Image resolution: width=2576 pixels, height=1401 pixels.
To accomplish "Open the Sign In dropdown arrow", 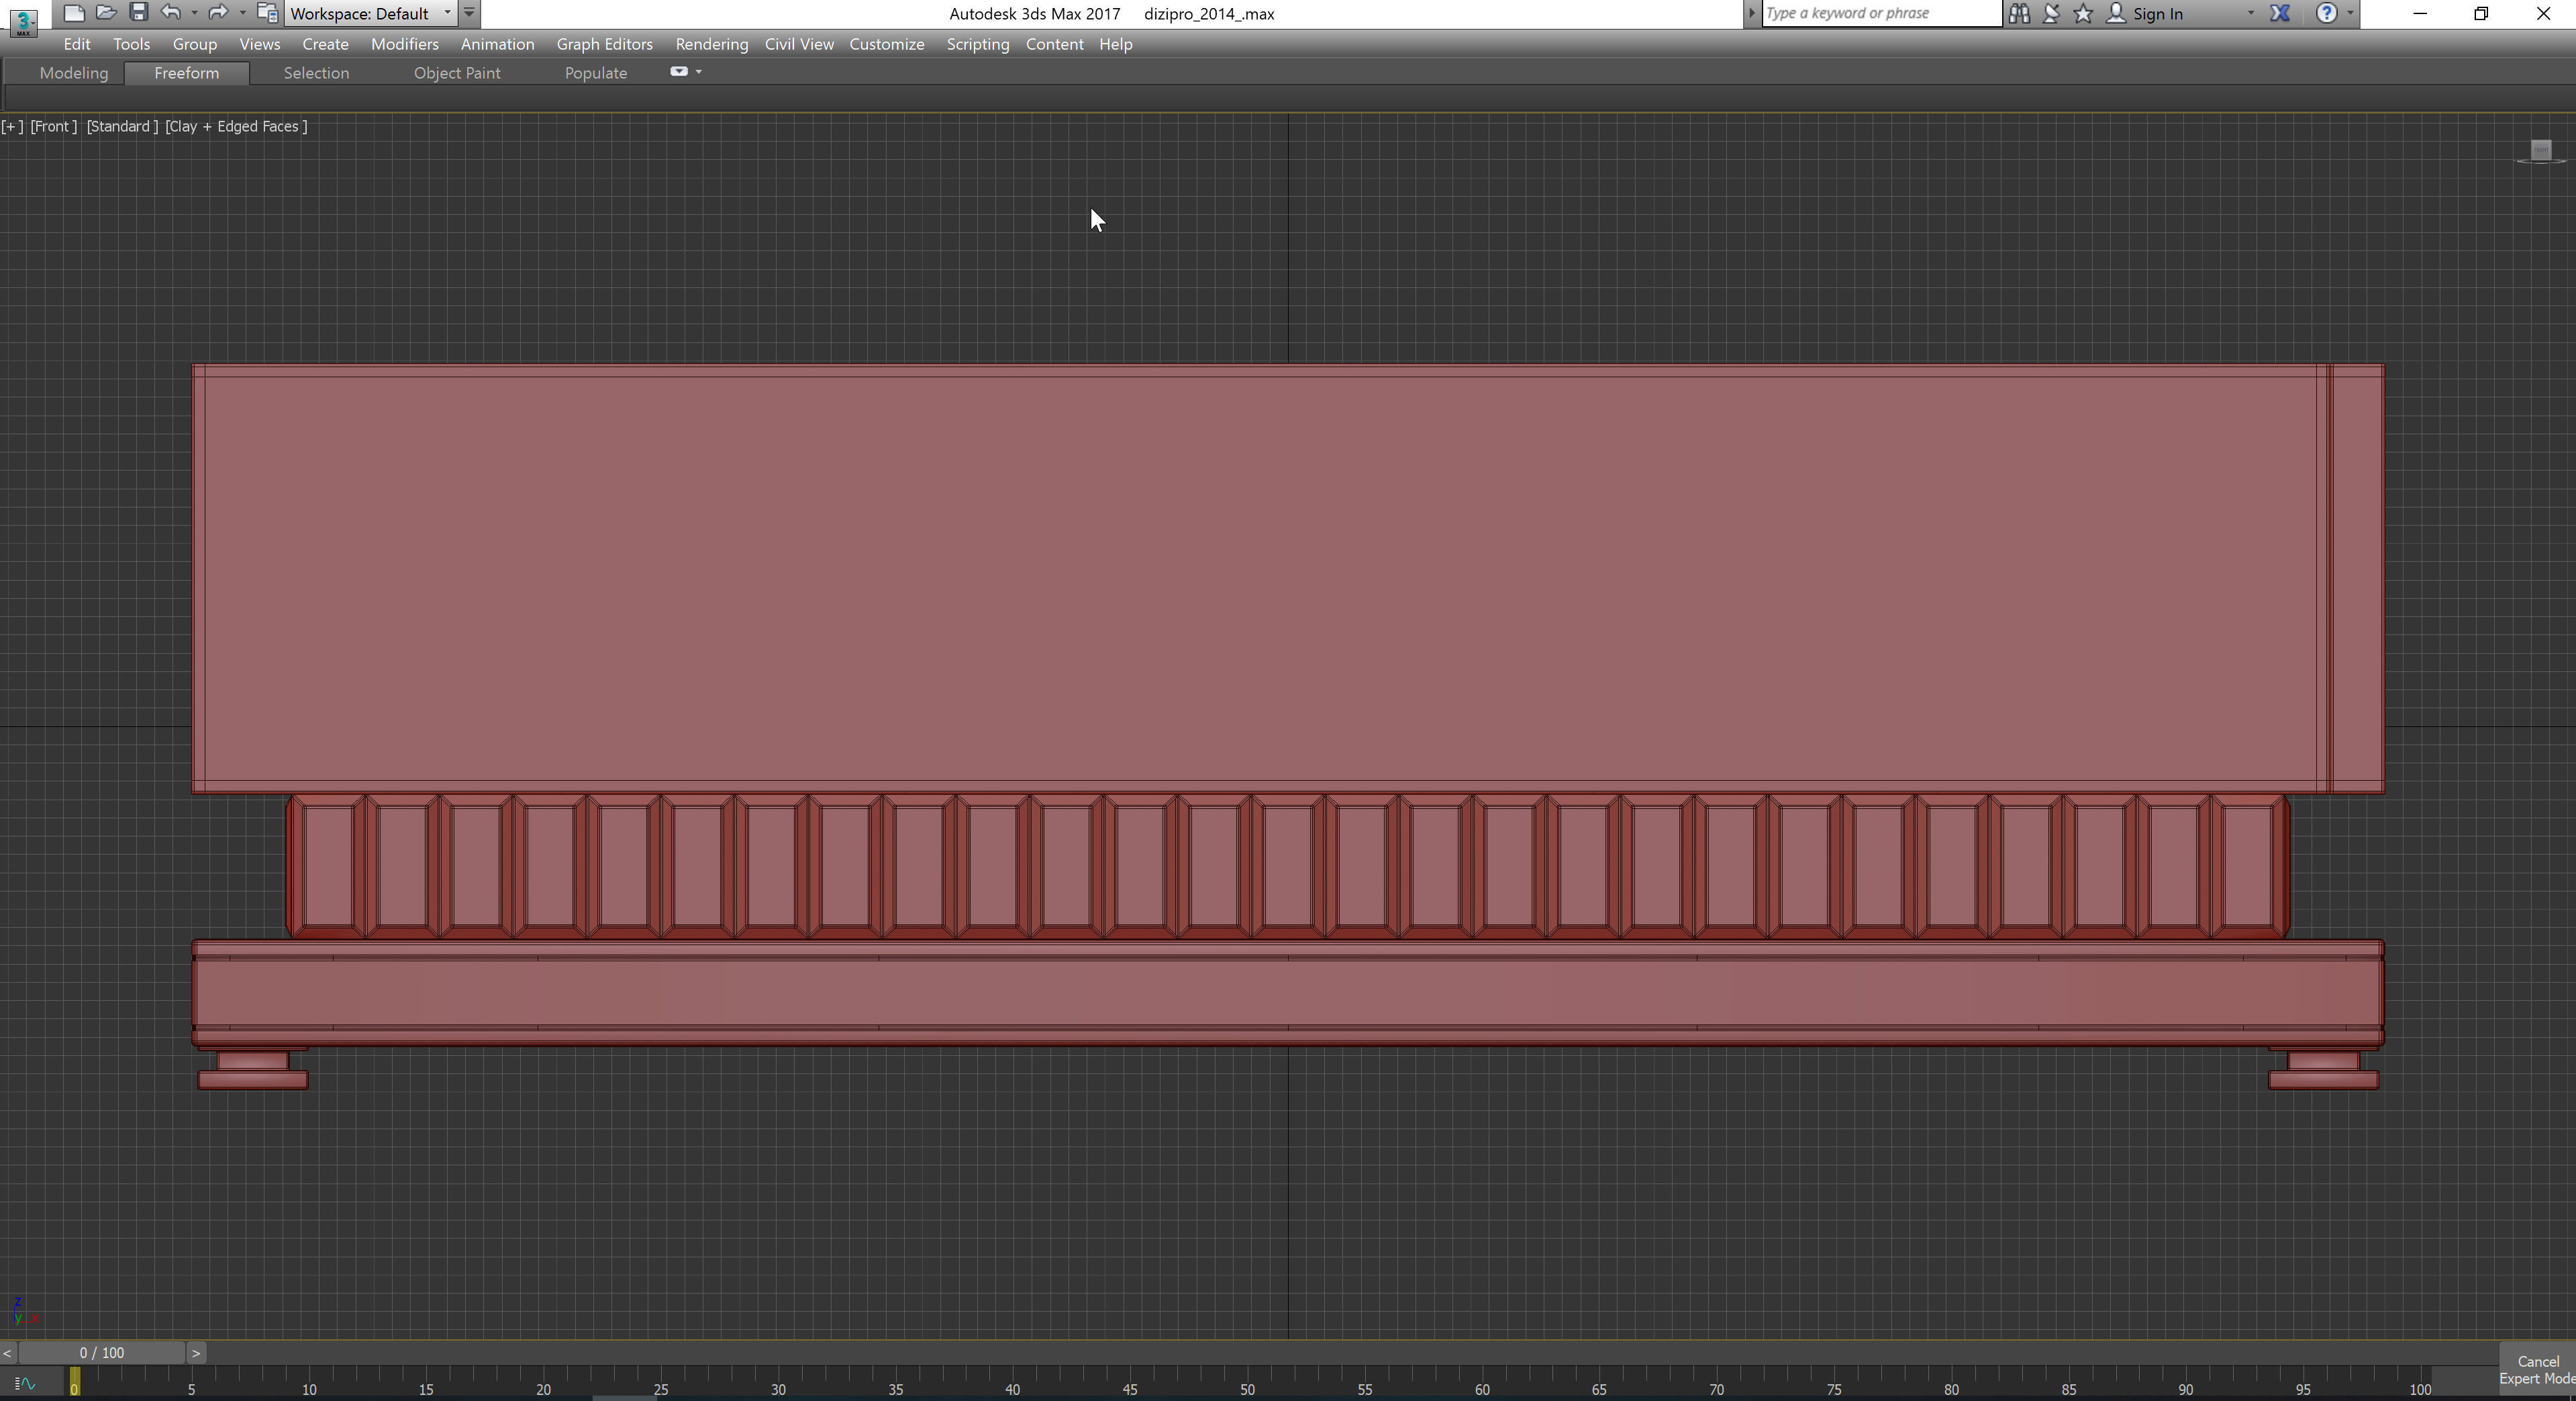I will (2250, 13).
